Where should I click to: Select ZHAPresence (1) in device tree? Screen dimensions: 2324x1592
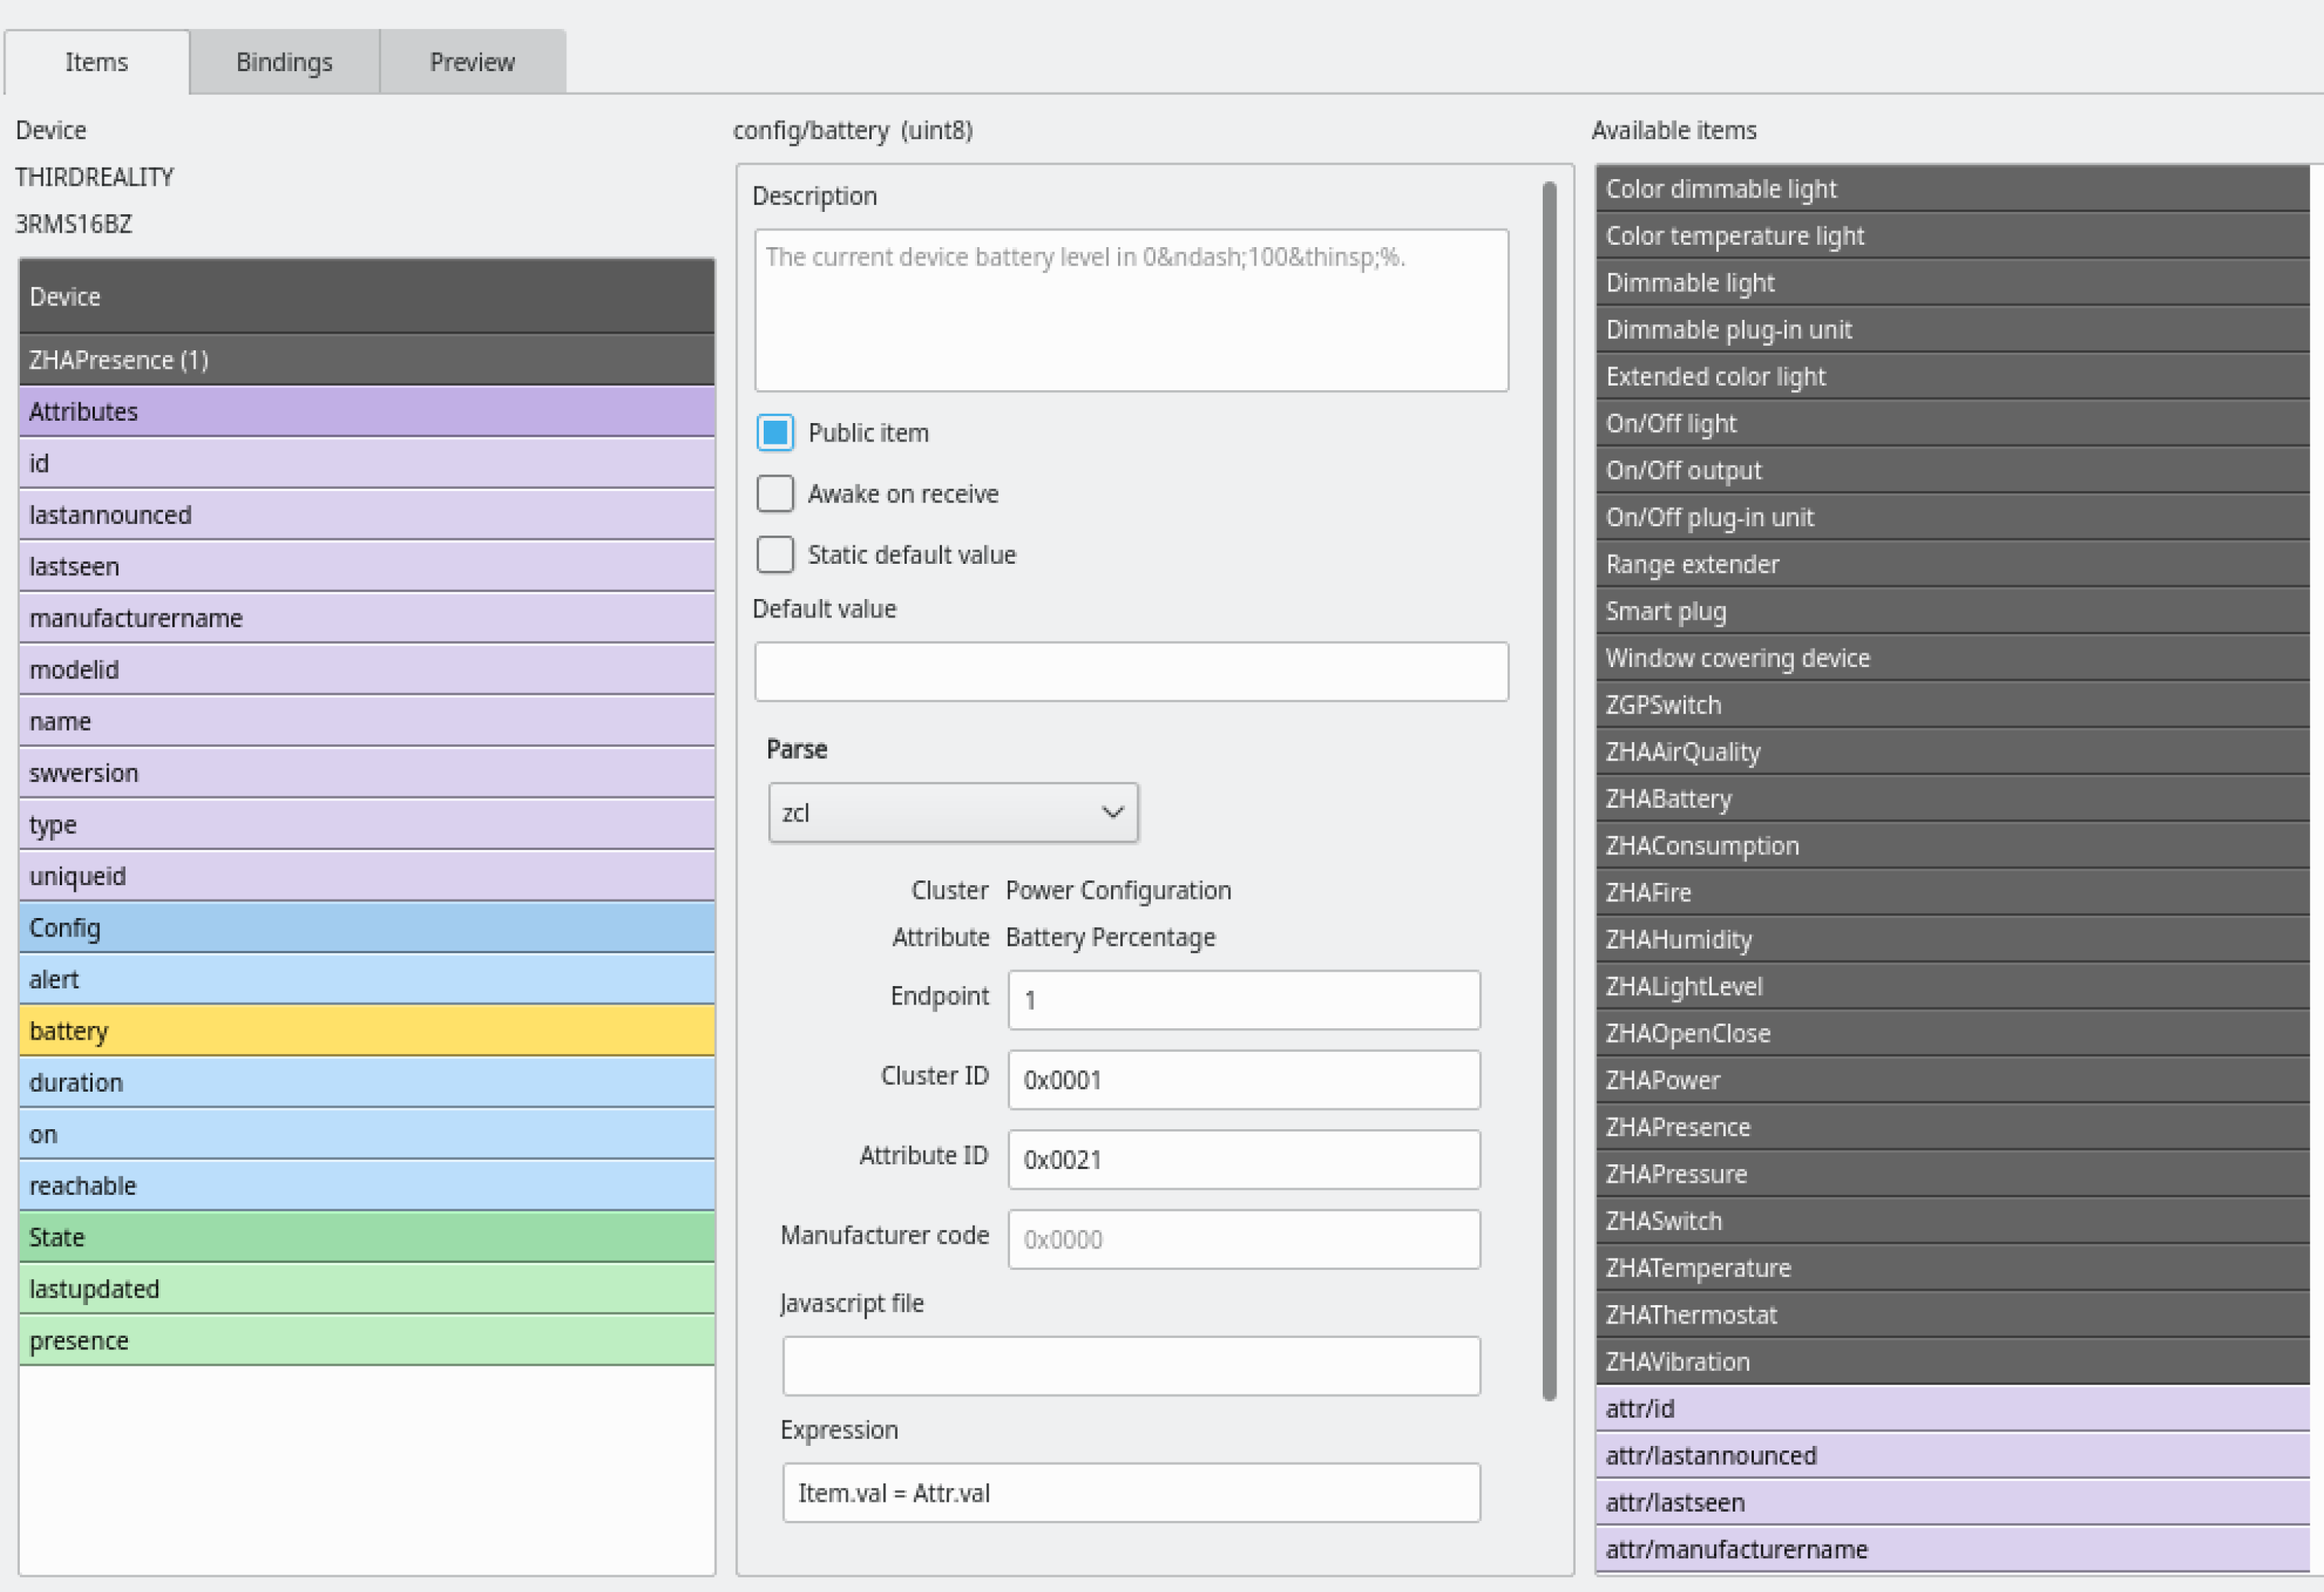pyautogui.click(x=366, y=360)
